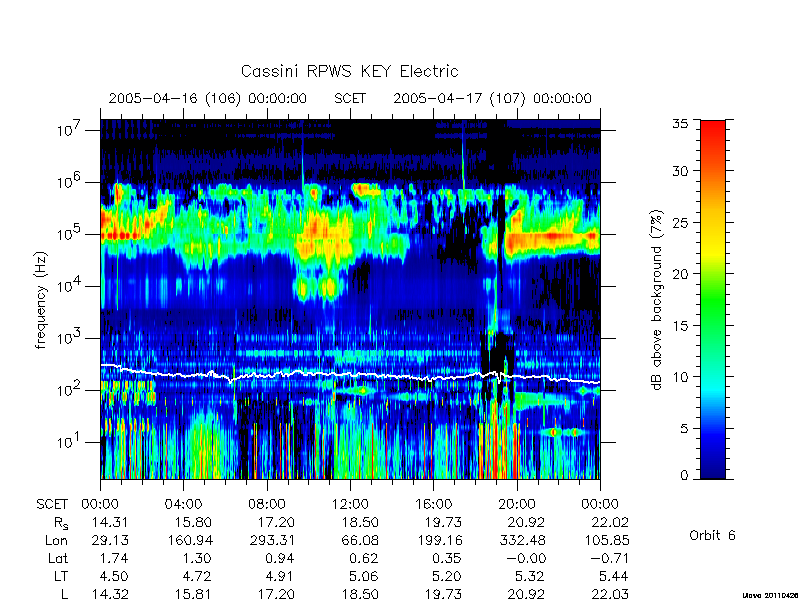Click the 0 value on the color scale

684,475
